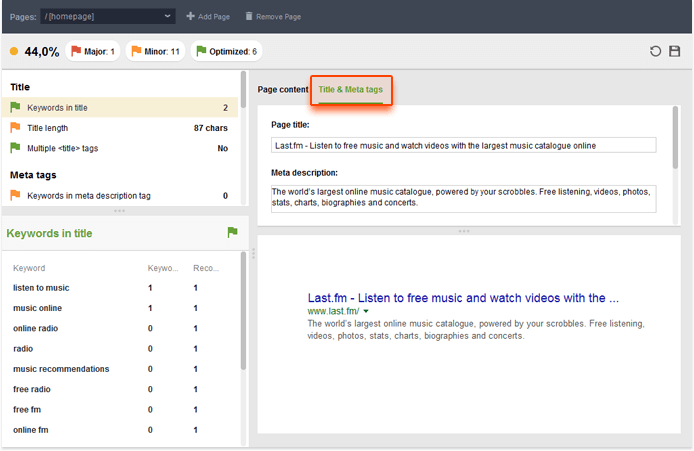694x451 pixels.
Task: Toggle the Minor: 11 filter
Action: (x=155, y=51)
